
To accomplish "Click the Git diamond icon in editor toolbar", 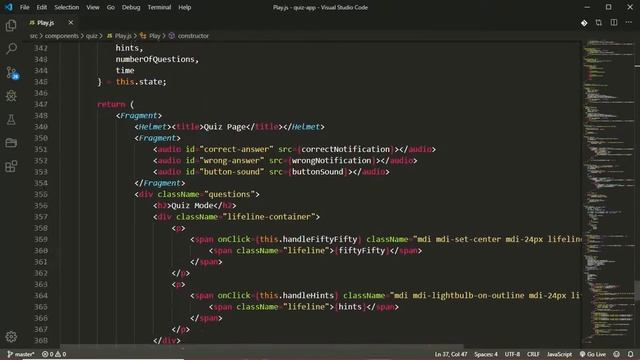I will point(584,23).
